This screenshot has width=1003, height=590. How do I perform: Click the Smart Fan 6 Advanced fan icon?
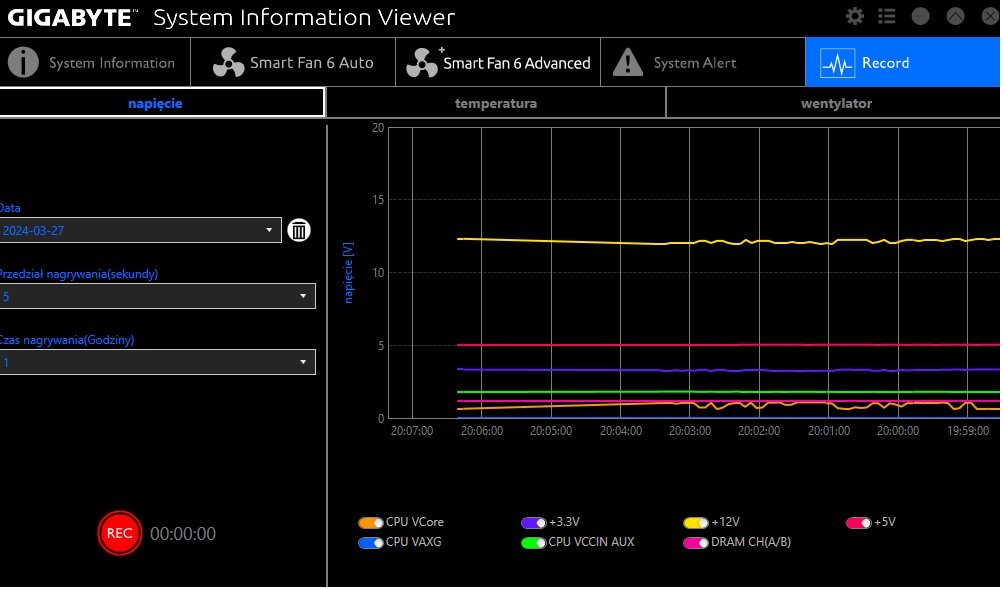tap(422, 63)
